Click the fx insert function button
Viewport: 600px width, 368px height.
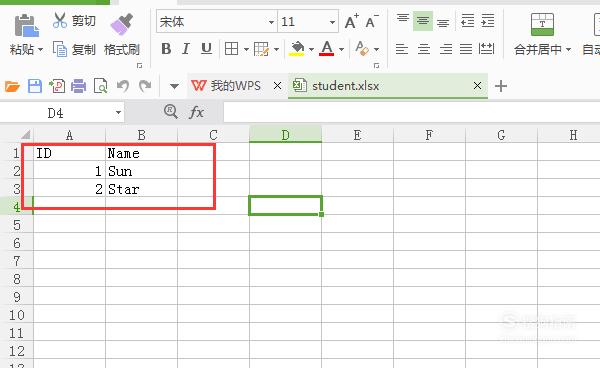[197, 112]
